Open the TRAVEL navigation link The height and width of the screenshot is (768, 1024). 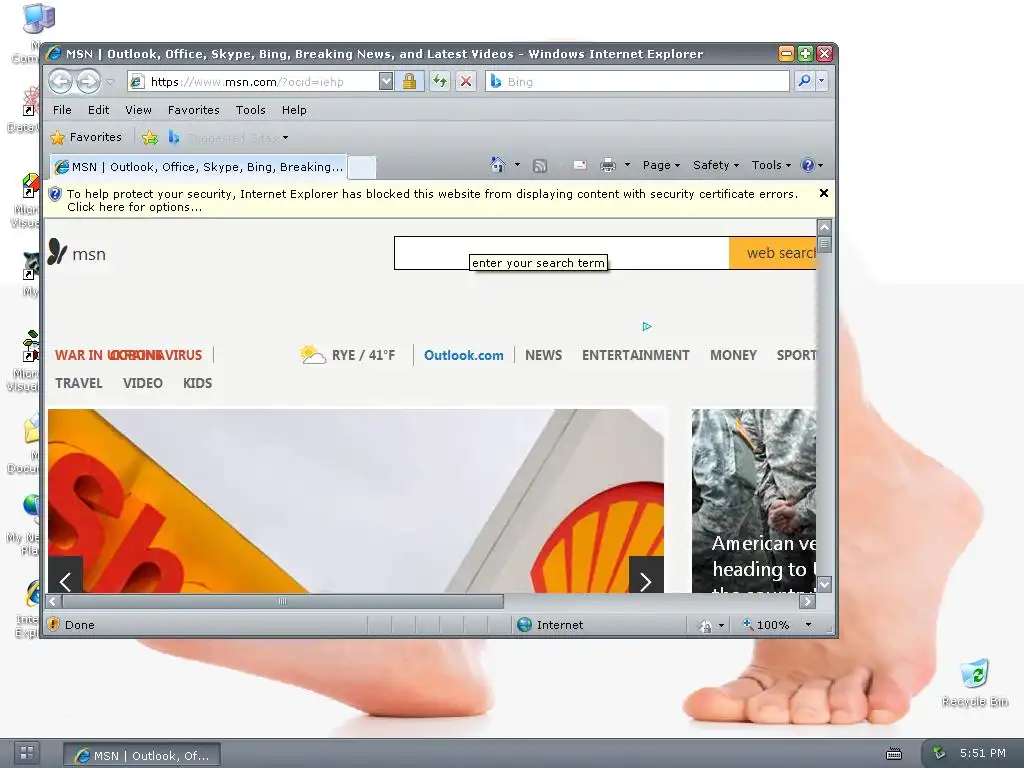point(78,383)
